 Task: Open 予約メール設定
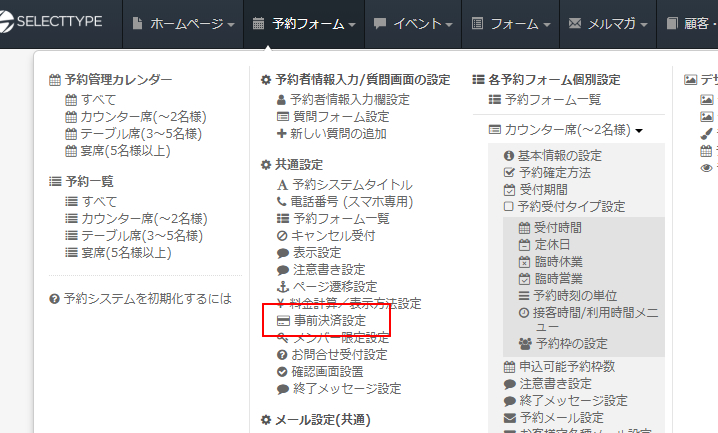554,417
